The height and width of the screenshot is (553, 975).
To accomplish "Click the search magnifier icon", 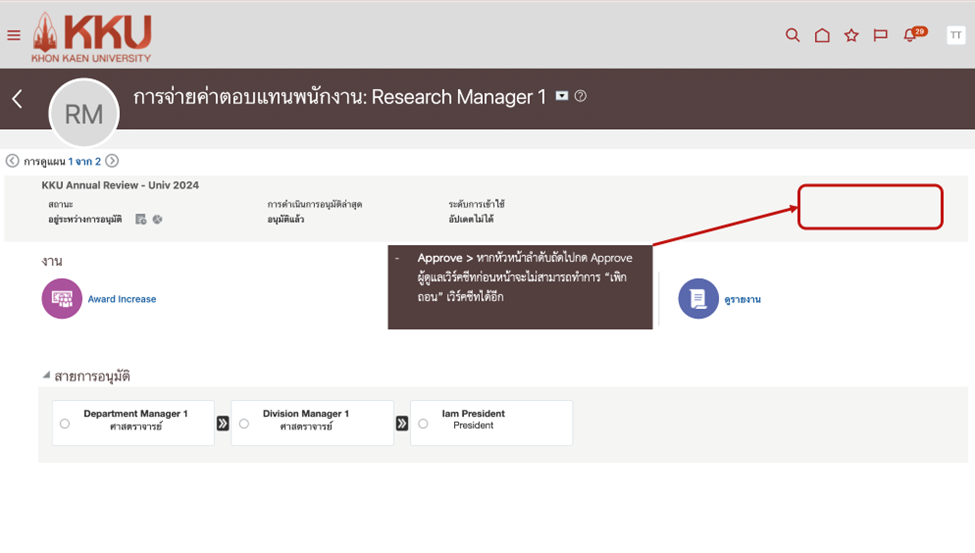I will point(792,35).
